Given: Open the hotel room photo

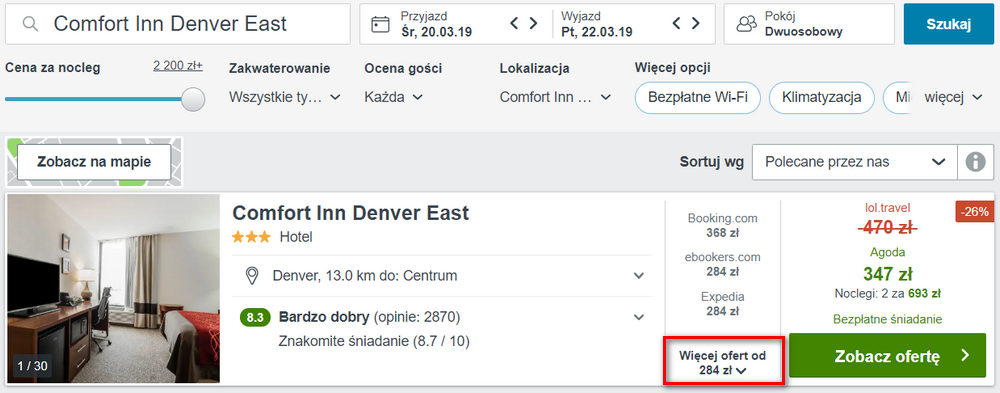Looking at the screenshot, I should (113, 288).
